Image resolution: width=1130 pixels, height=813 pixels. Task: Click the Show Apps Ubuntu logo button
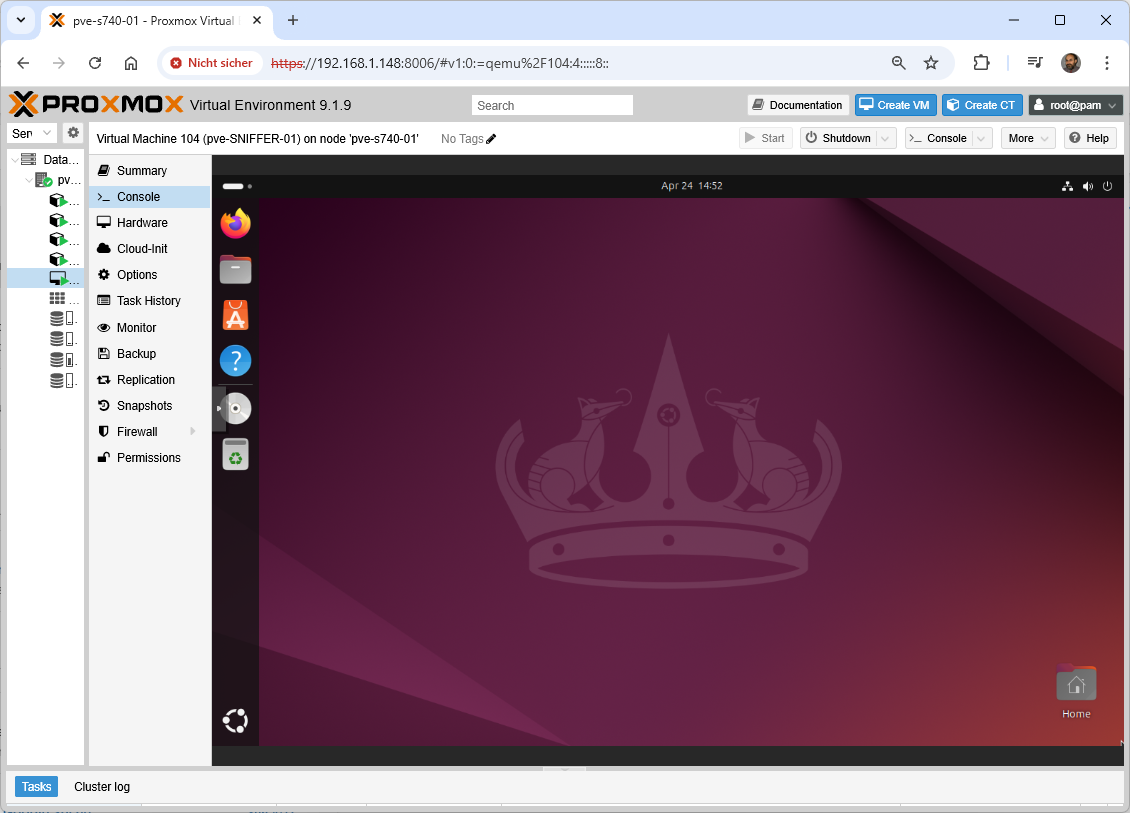click(x=235, y=720)
